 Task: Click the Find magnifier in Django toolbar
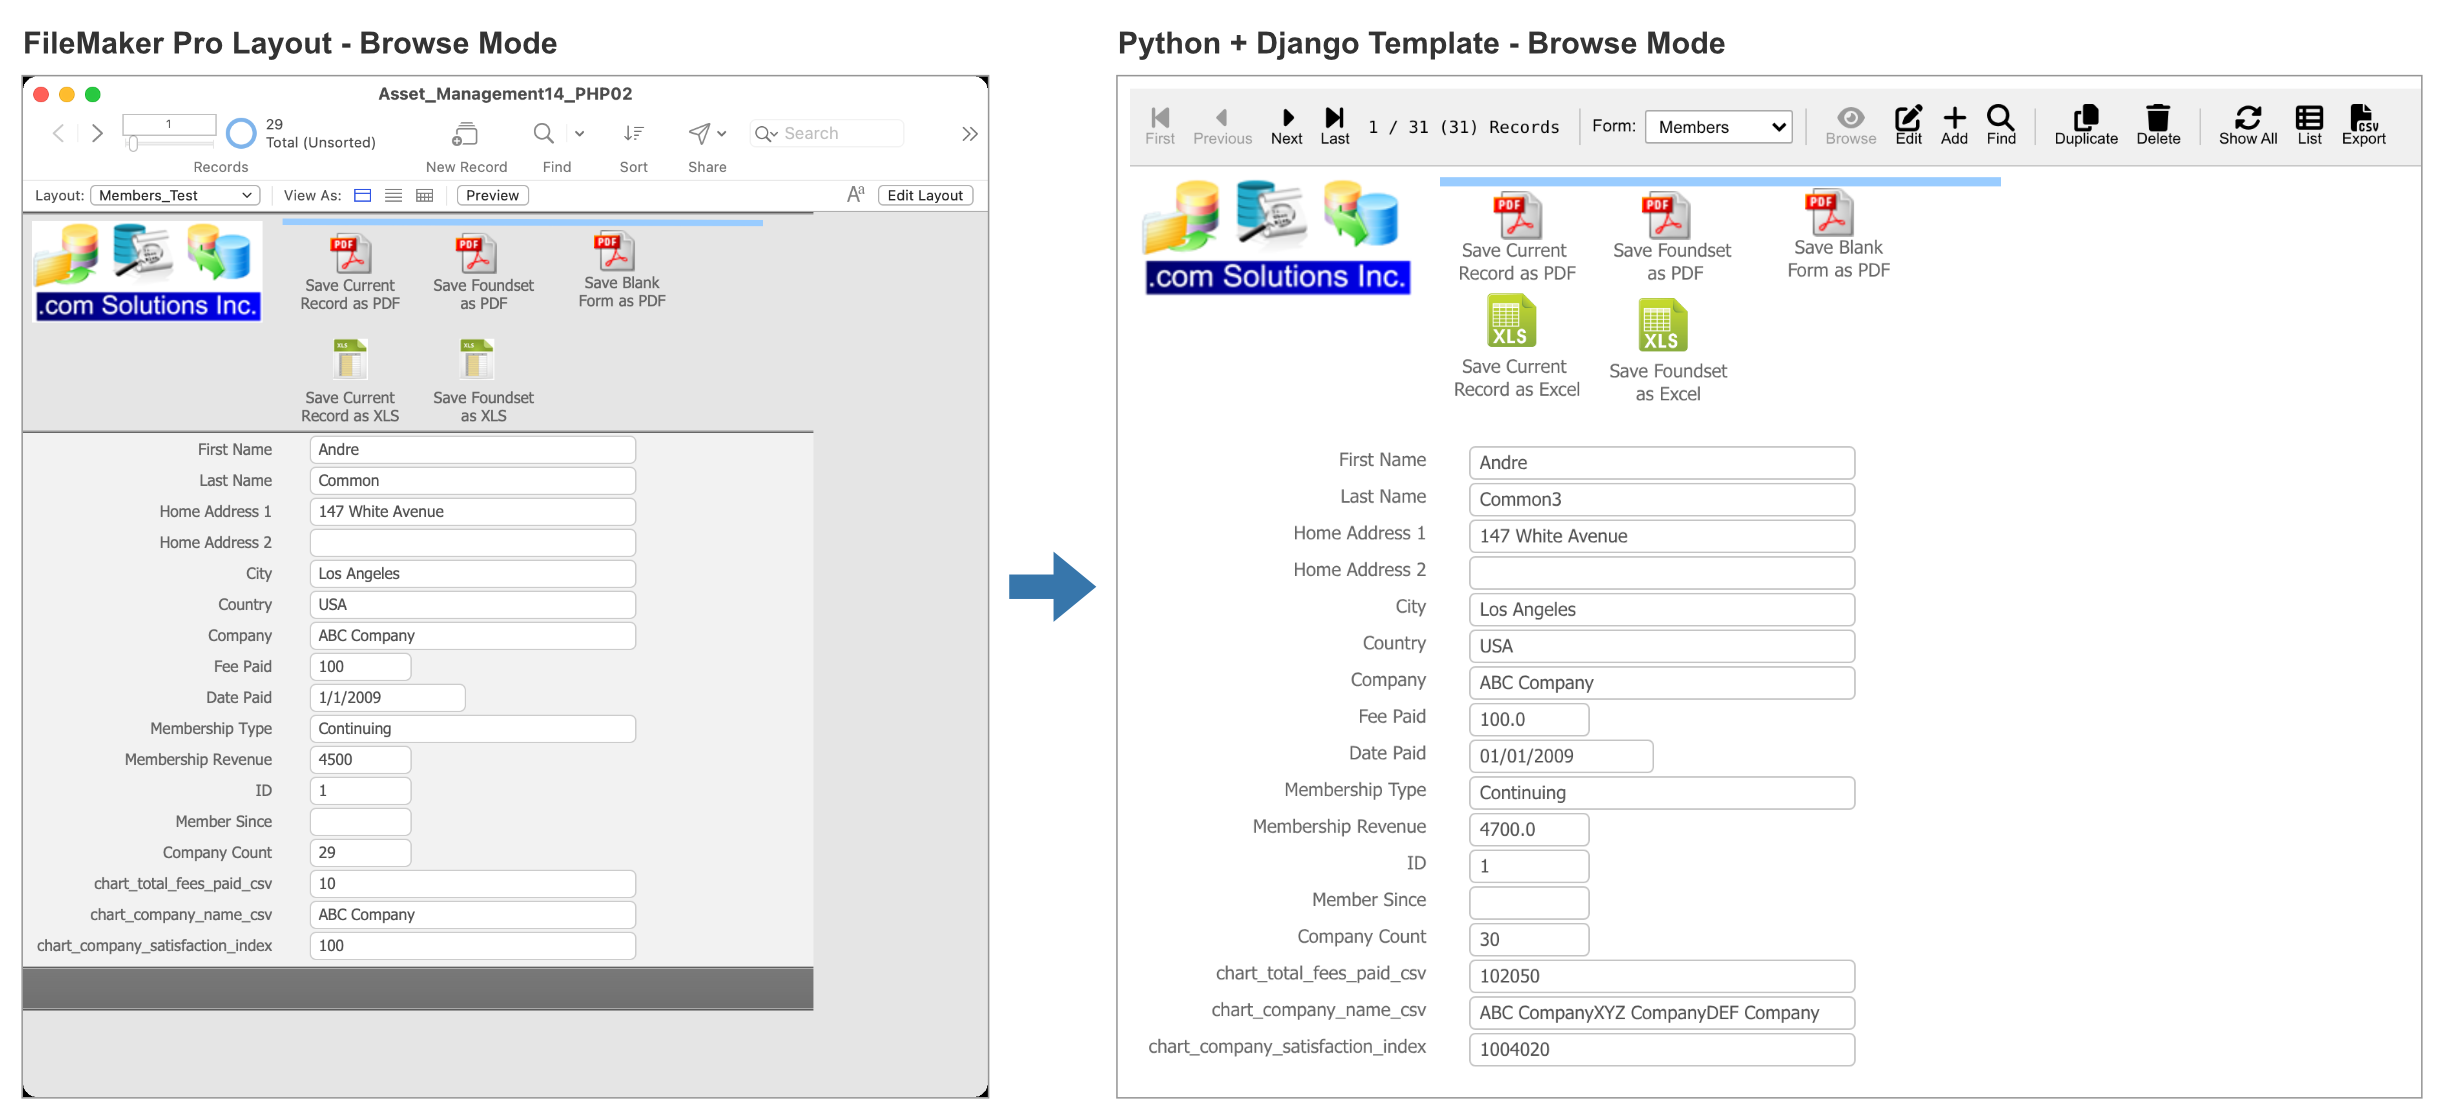tap(2000, 117)
